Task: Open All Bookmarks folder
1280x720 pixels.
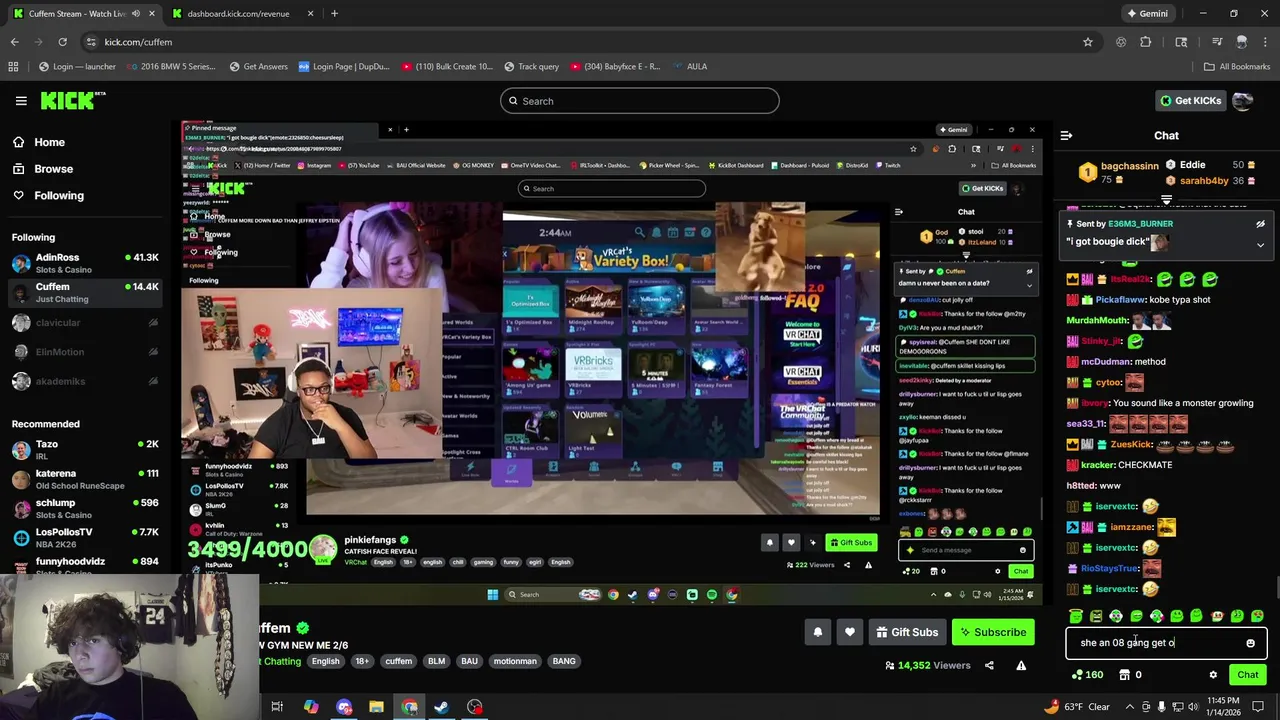Action: 1236,67
